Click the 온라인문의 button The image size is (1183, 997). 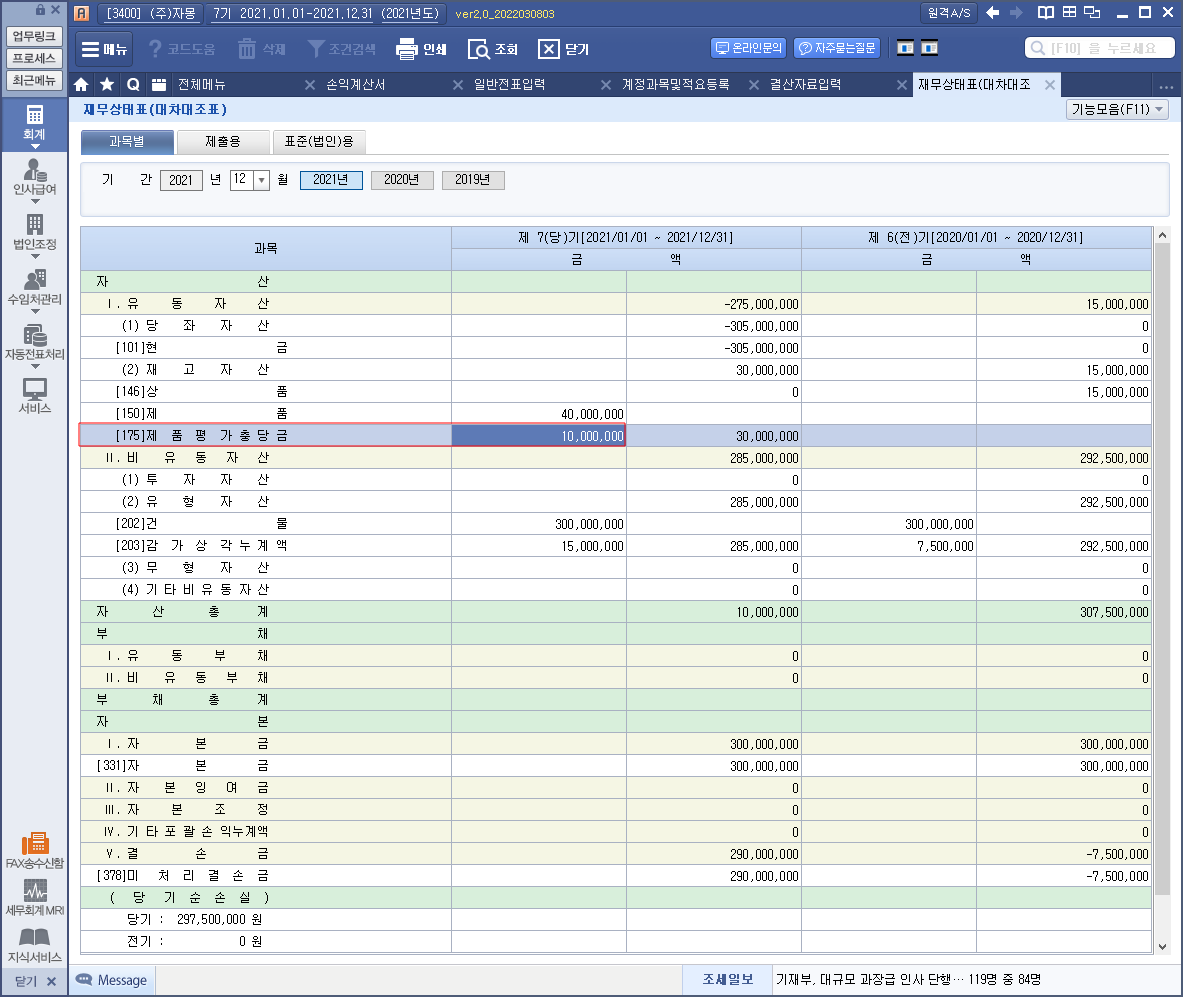pyautogui.click(x=749, y=48)
